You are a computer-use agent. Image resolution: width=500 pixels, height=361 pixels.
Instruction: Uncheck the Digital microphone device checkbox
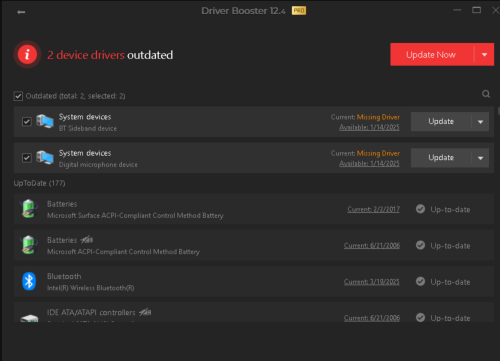coord(27,158)
